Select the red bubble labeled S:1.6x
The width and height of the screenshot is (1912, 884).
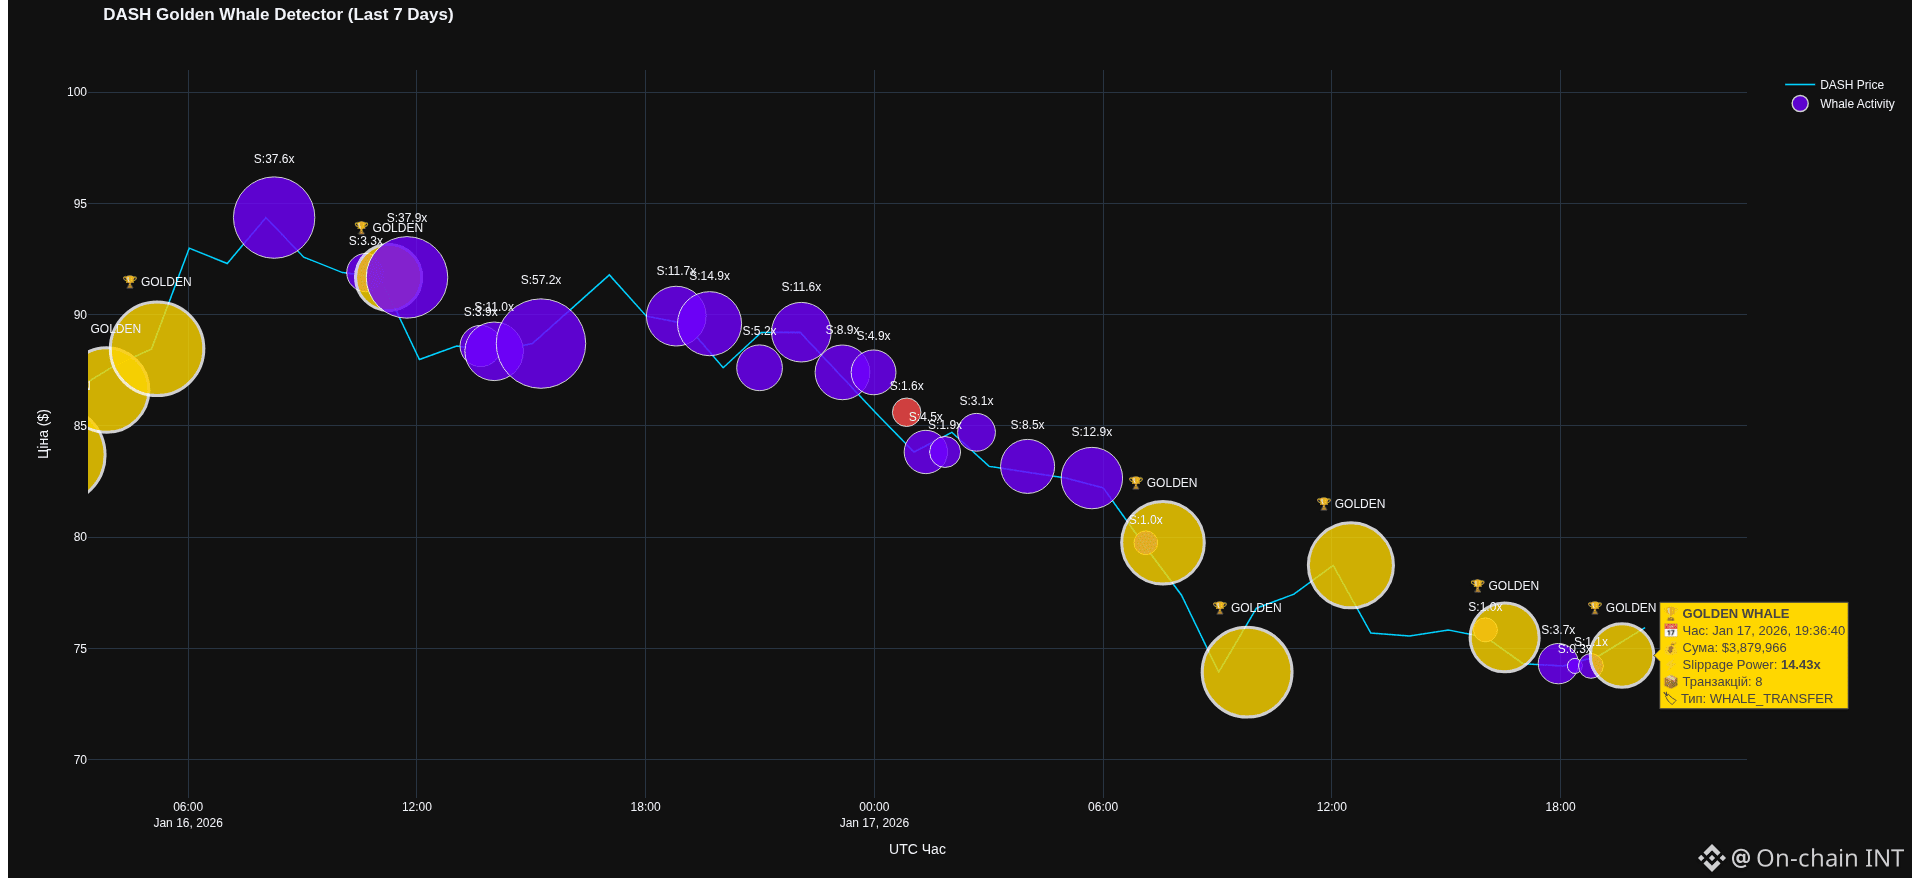906,412
